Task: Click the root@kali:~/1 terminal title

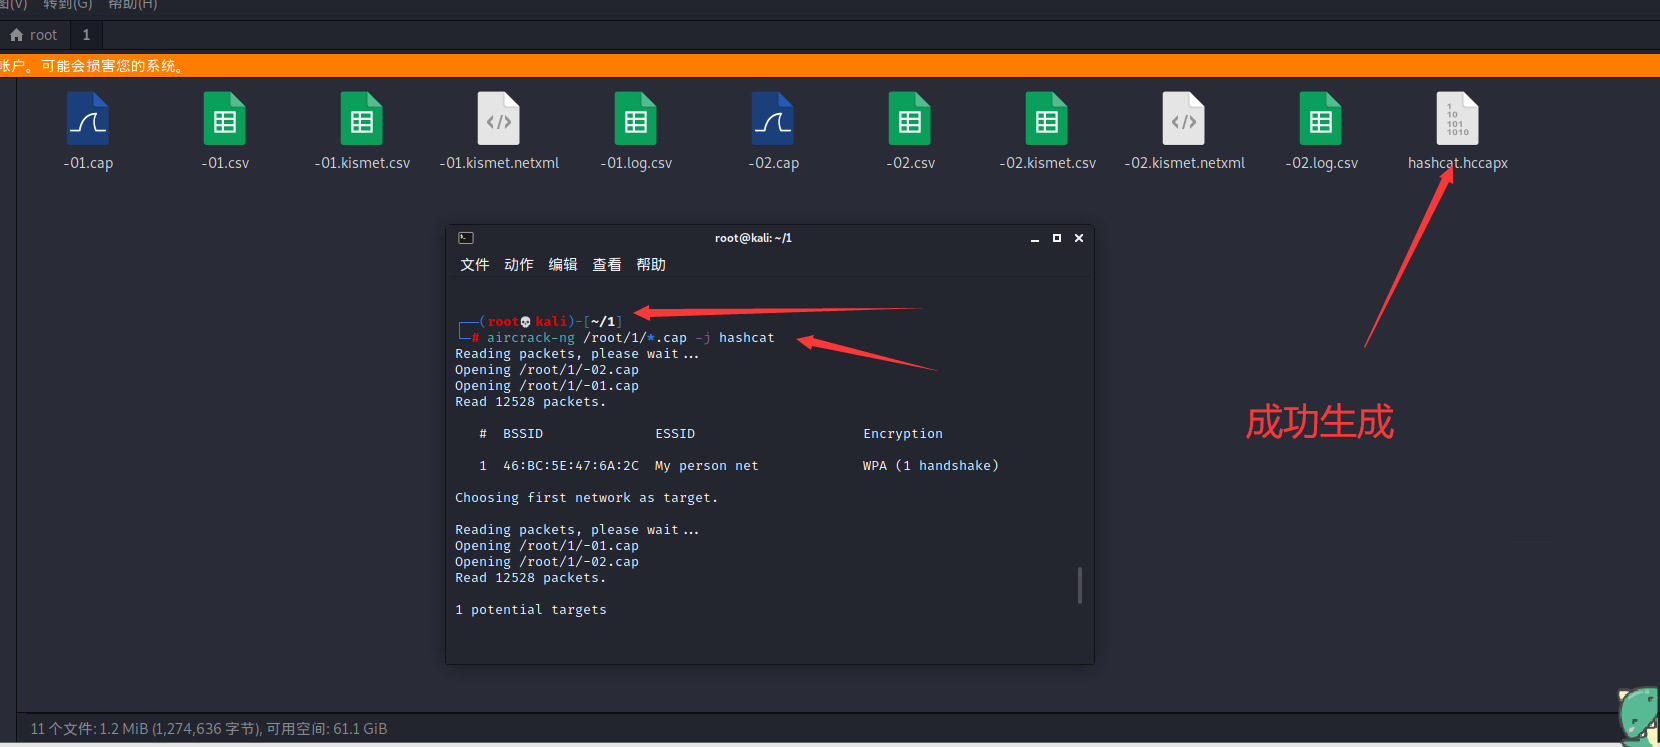Action: click(753, 238)
